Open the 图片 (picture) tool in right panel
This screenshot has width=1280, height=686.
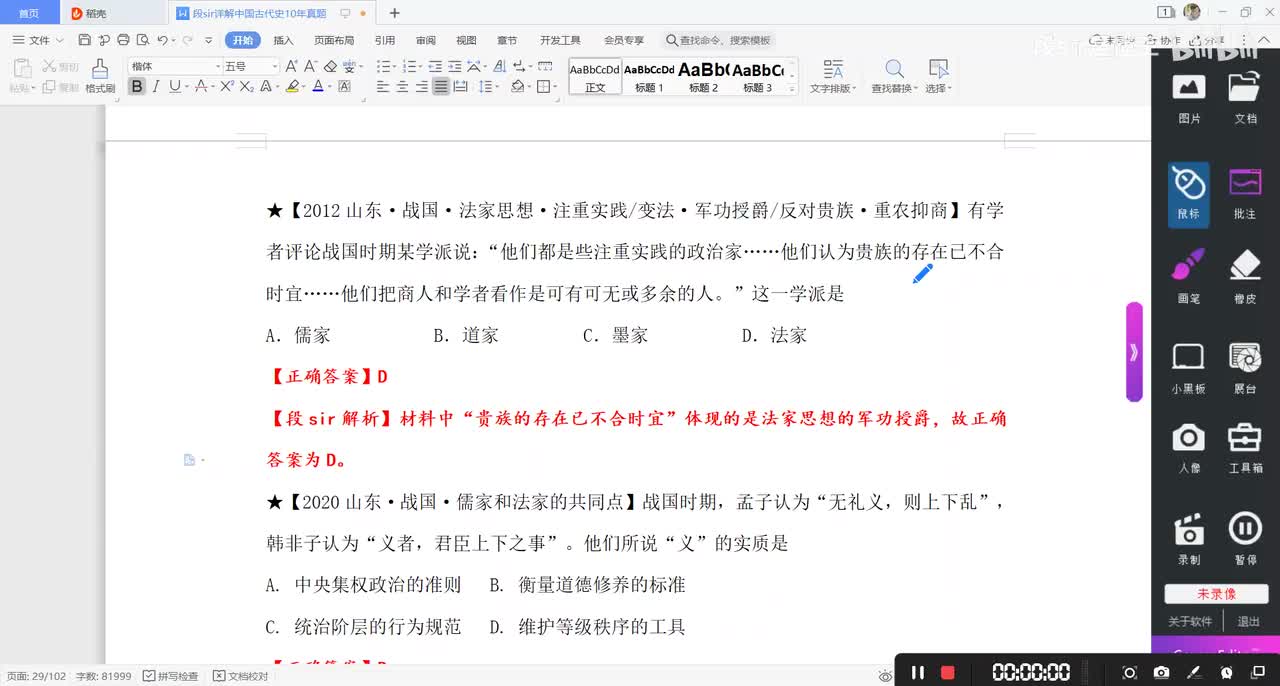(x=1189, y=98)
